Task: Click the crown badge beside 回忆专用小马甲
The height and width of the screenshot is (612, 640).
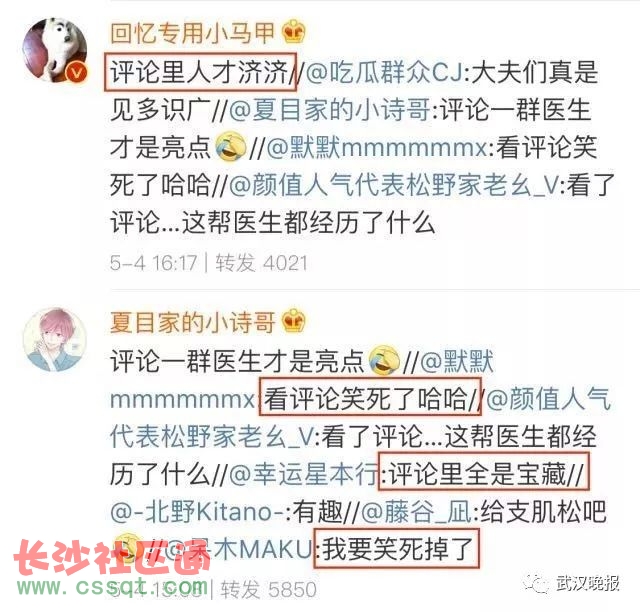Action: 294,32
